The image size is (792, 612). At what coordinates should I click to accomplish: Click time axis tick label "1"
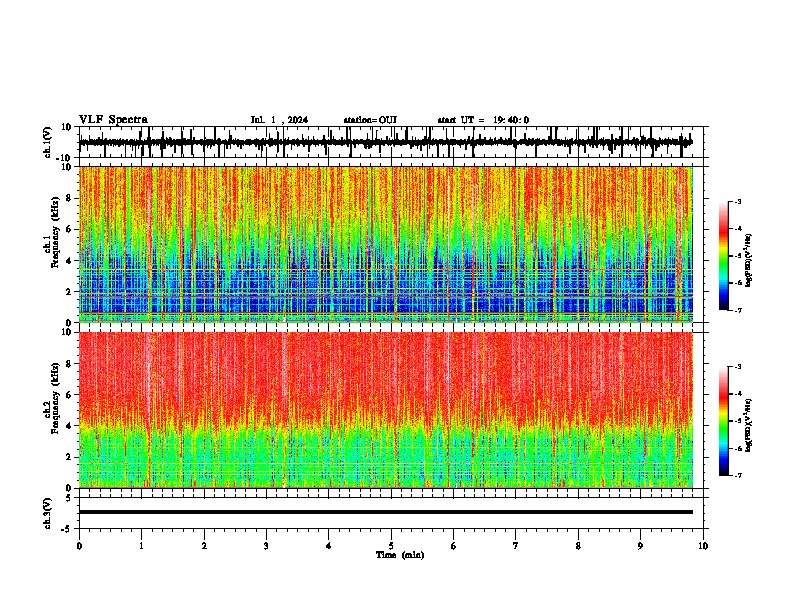click(x=141, y=546)
